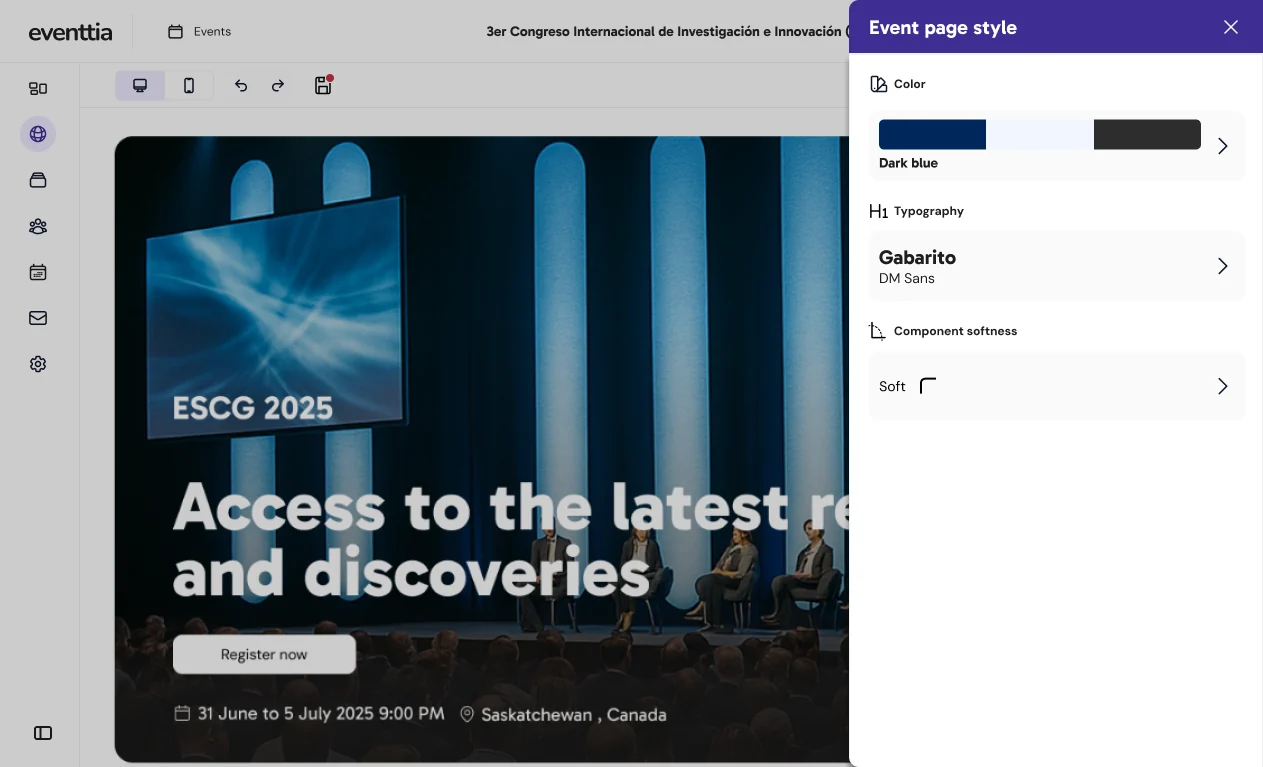Open the attendees people icon in sidebar
Image resolution: width=1263 pixels, height=767 pixels.
[x=38, y=226]
